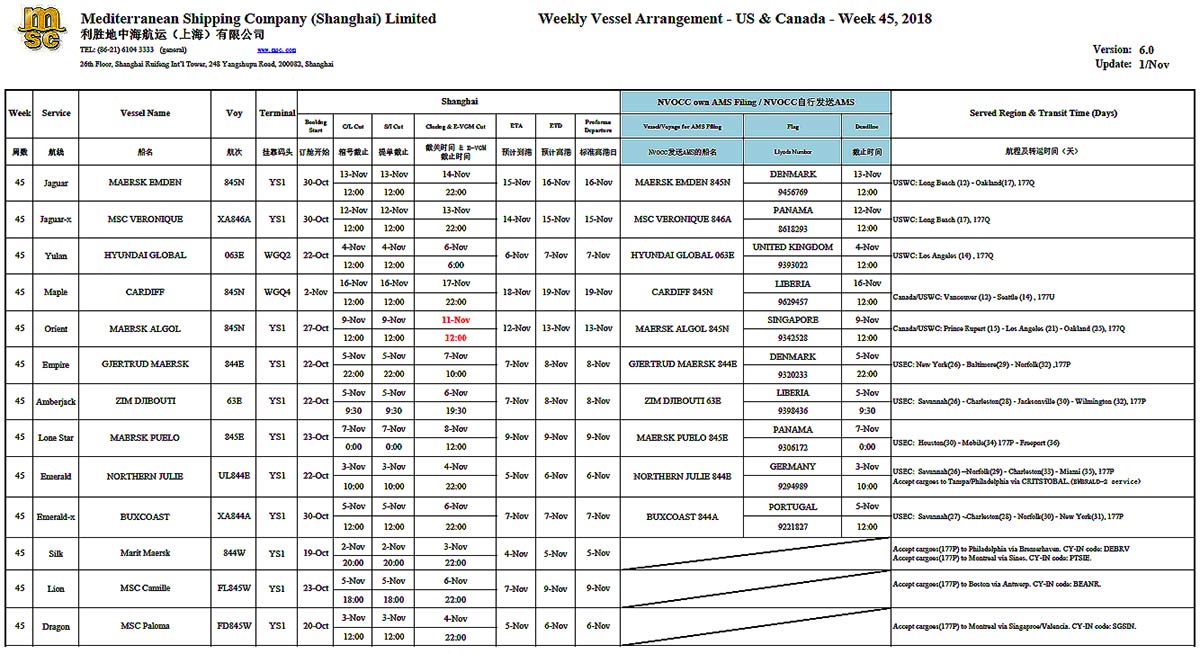The image size is (1200, 654).
Task: Select the Service column header
Action: coord(56,113)
